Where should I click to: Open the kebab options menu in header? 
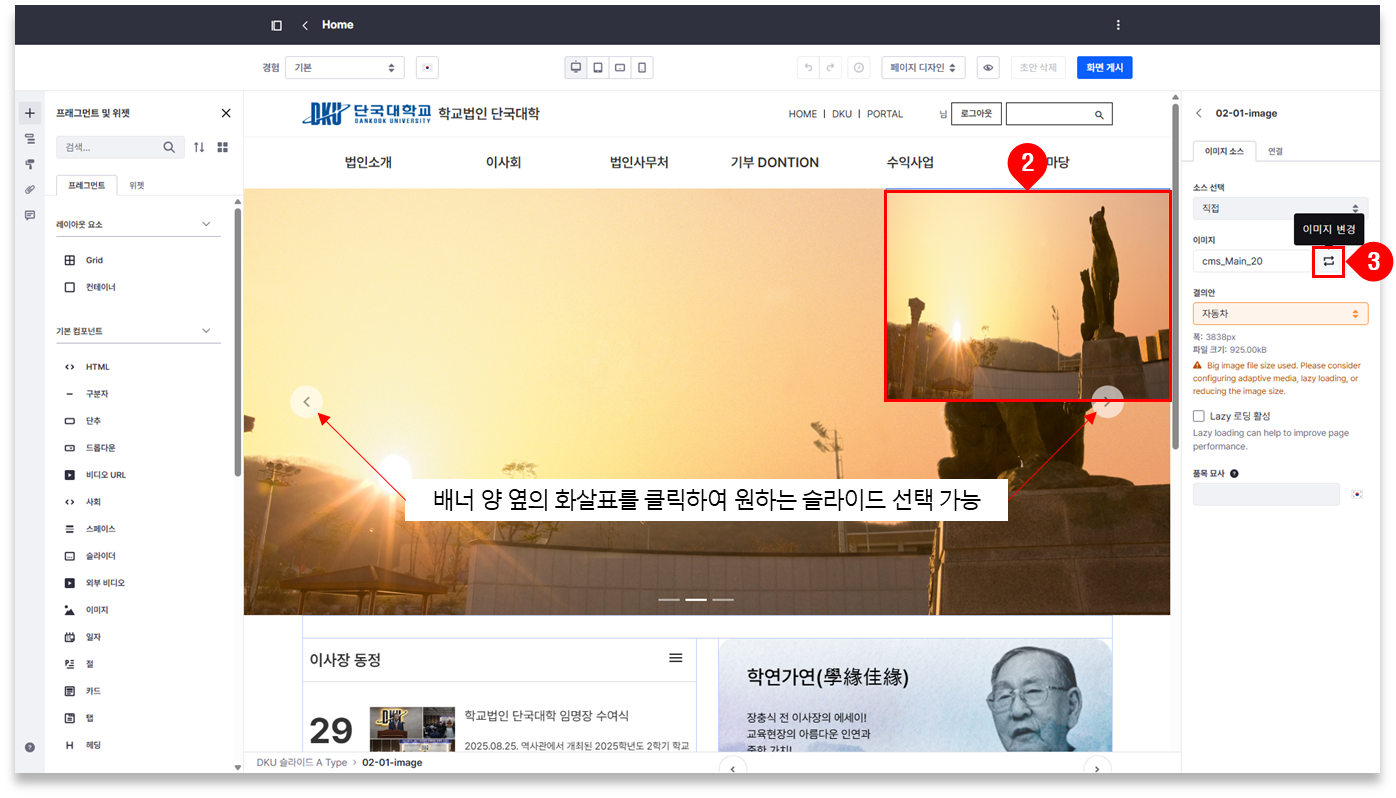point(1118,25)
